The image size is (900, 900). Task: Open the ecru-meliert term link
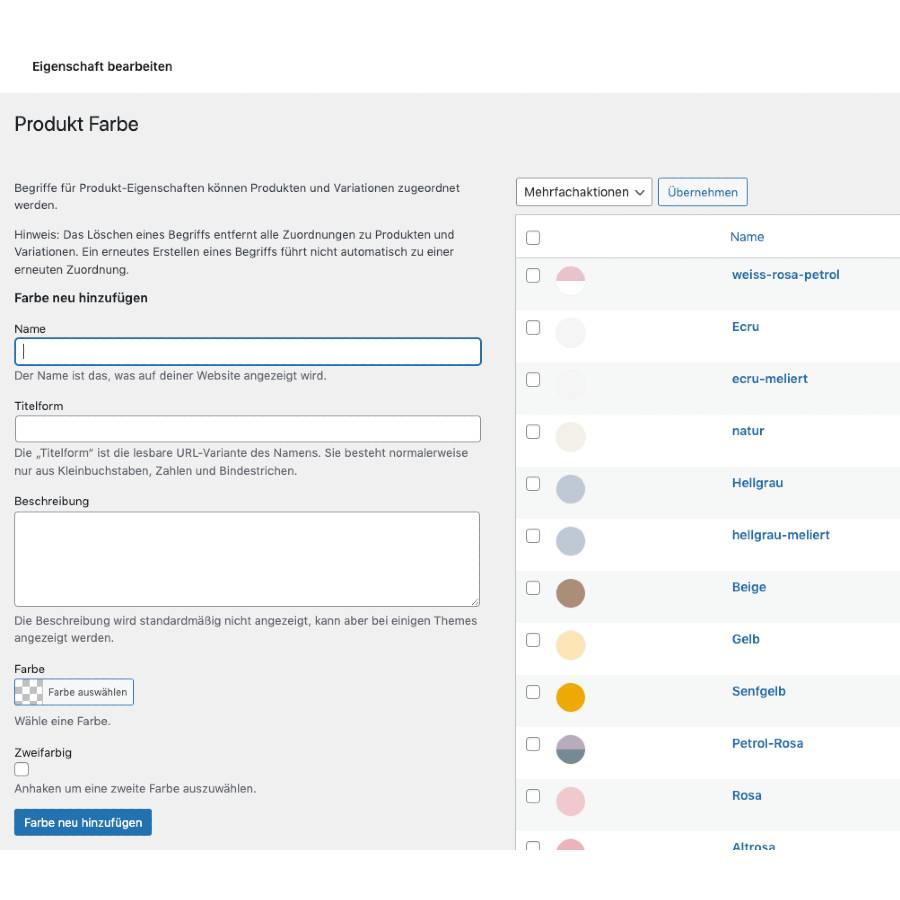point(769,379)
